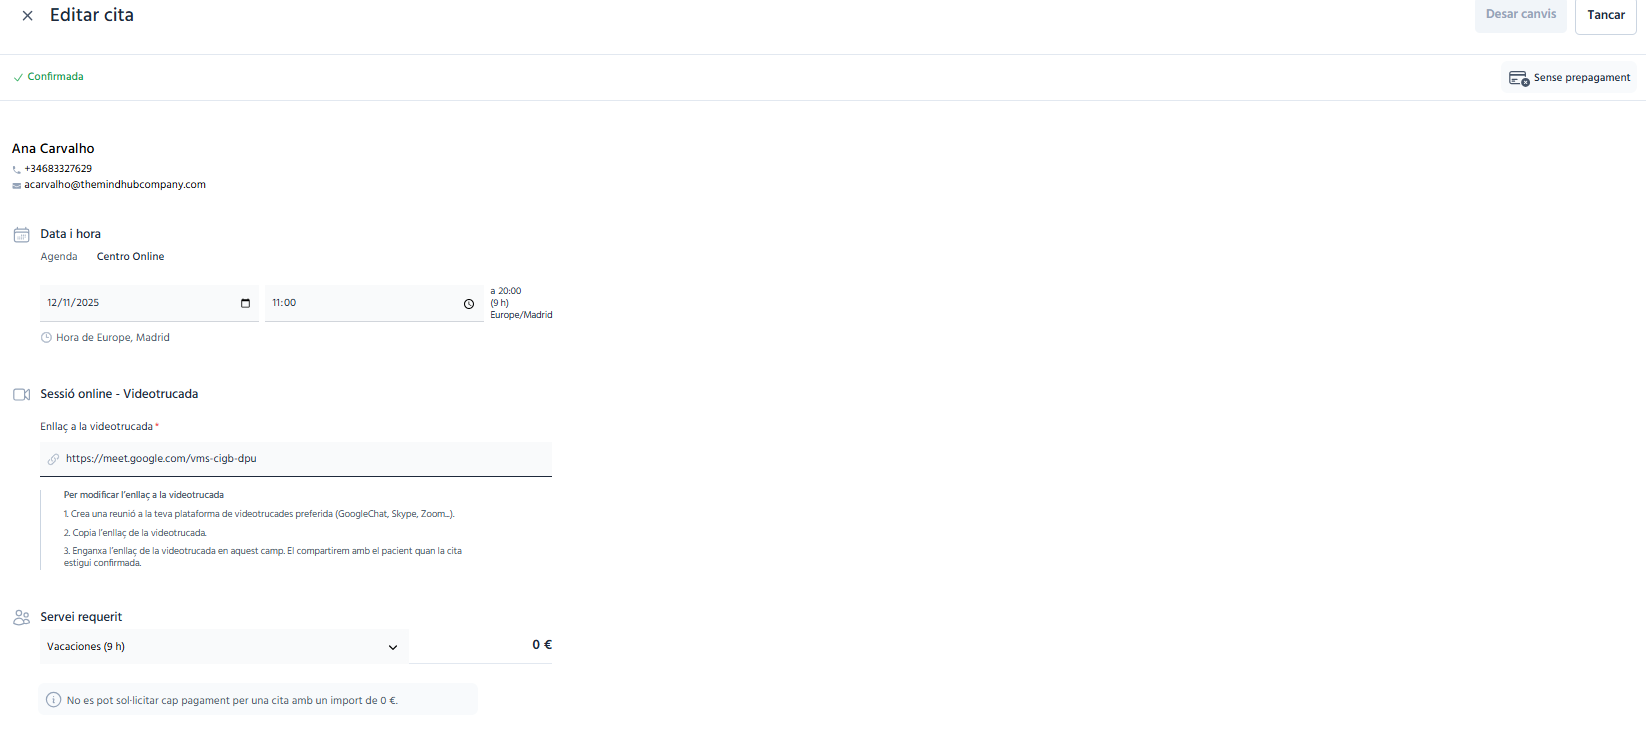
Task: Click the Desar canvis button
Action: (x=1520, y=15)
